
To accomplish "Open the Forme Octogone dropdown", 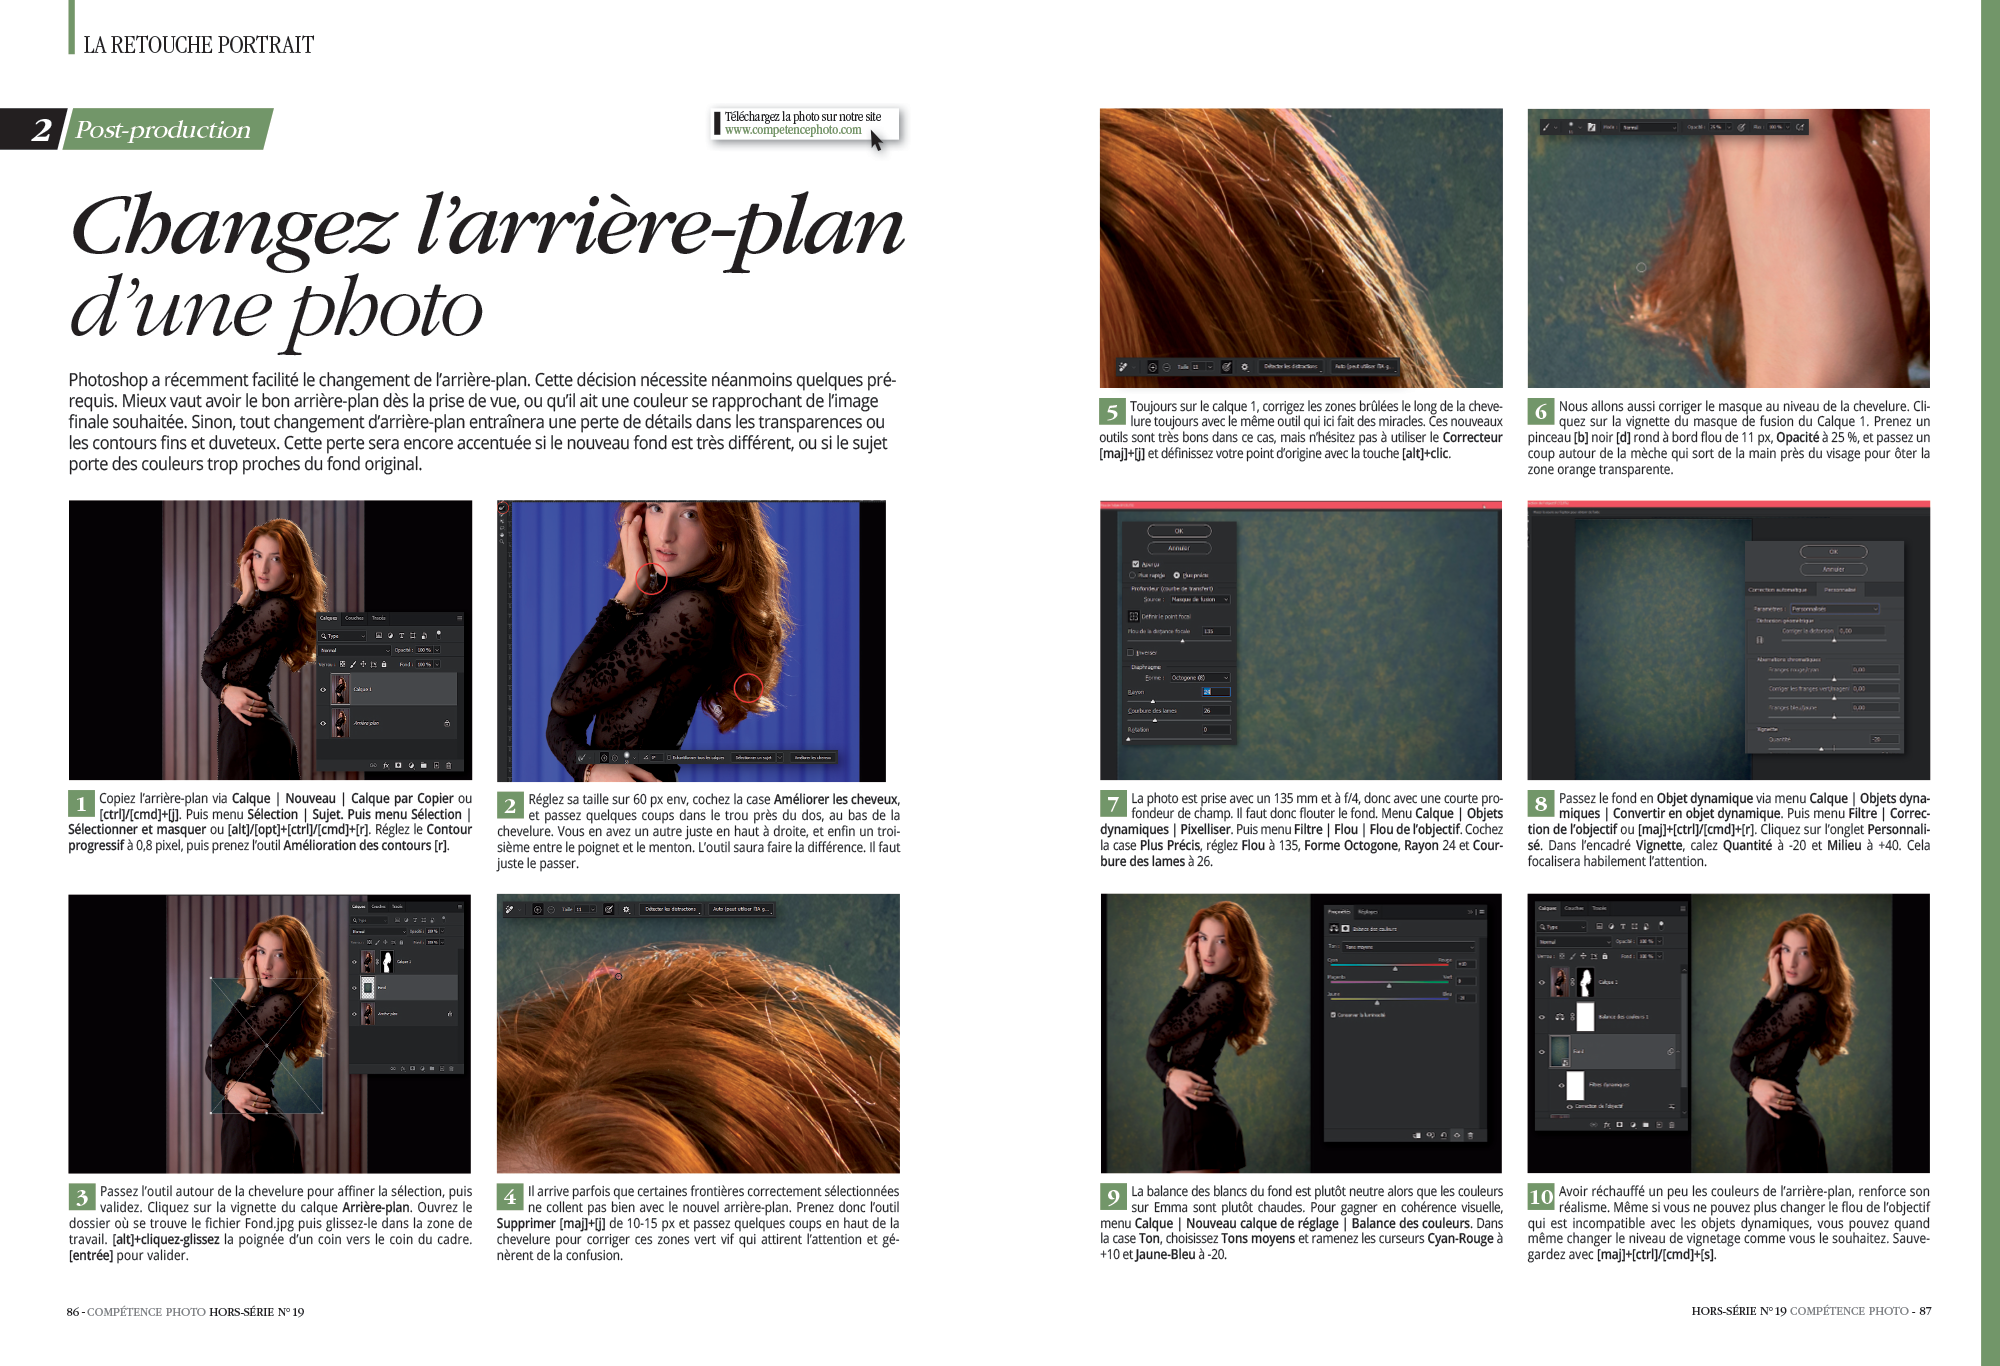I will (1200, 678).
